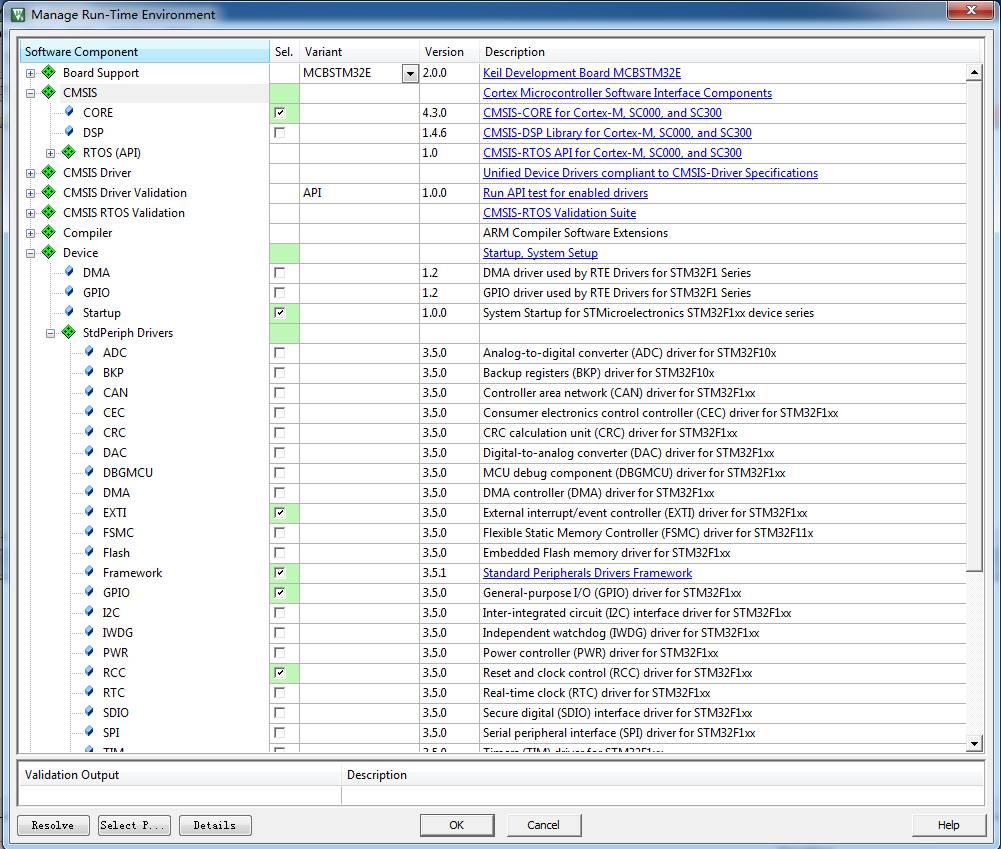Click the green diamond icon beside CMSIS Driver Validation
This screenshot has height=849, width=1001.
[x=49, y=192]
